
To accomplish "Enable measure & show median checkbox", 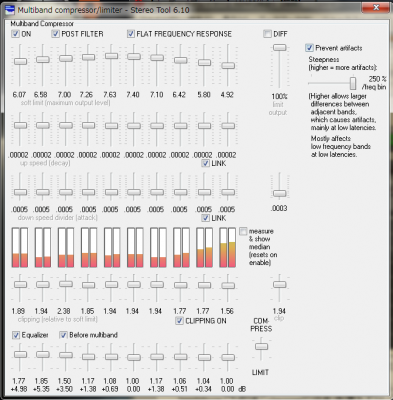I will click(x=243, y=231).
